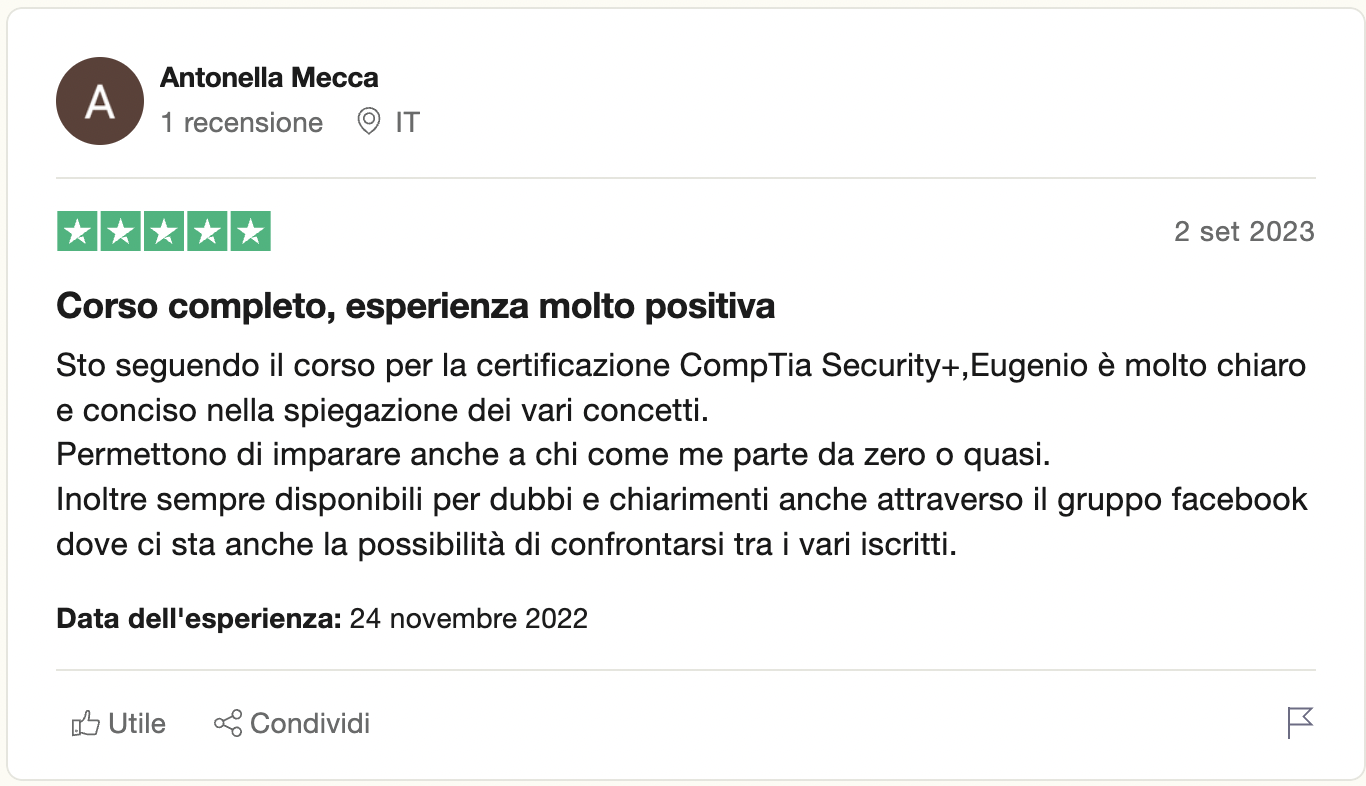The width and height of the screenshot is (1366, 786).
Task: Click the fifth green rating star
Action: pos(251,232)
